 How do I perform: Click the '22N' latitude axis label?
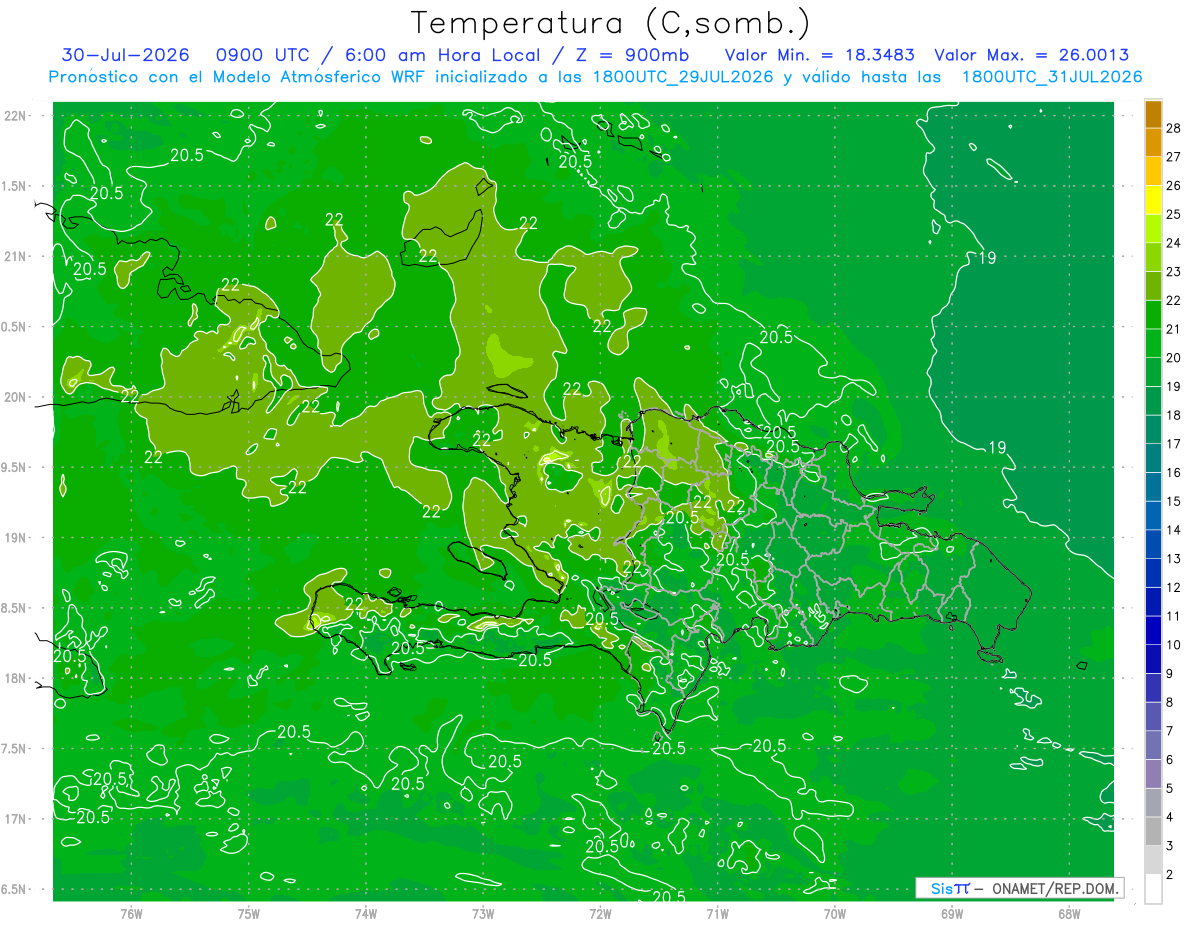[x=14, y=116]
